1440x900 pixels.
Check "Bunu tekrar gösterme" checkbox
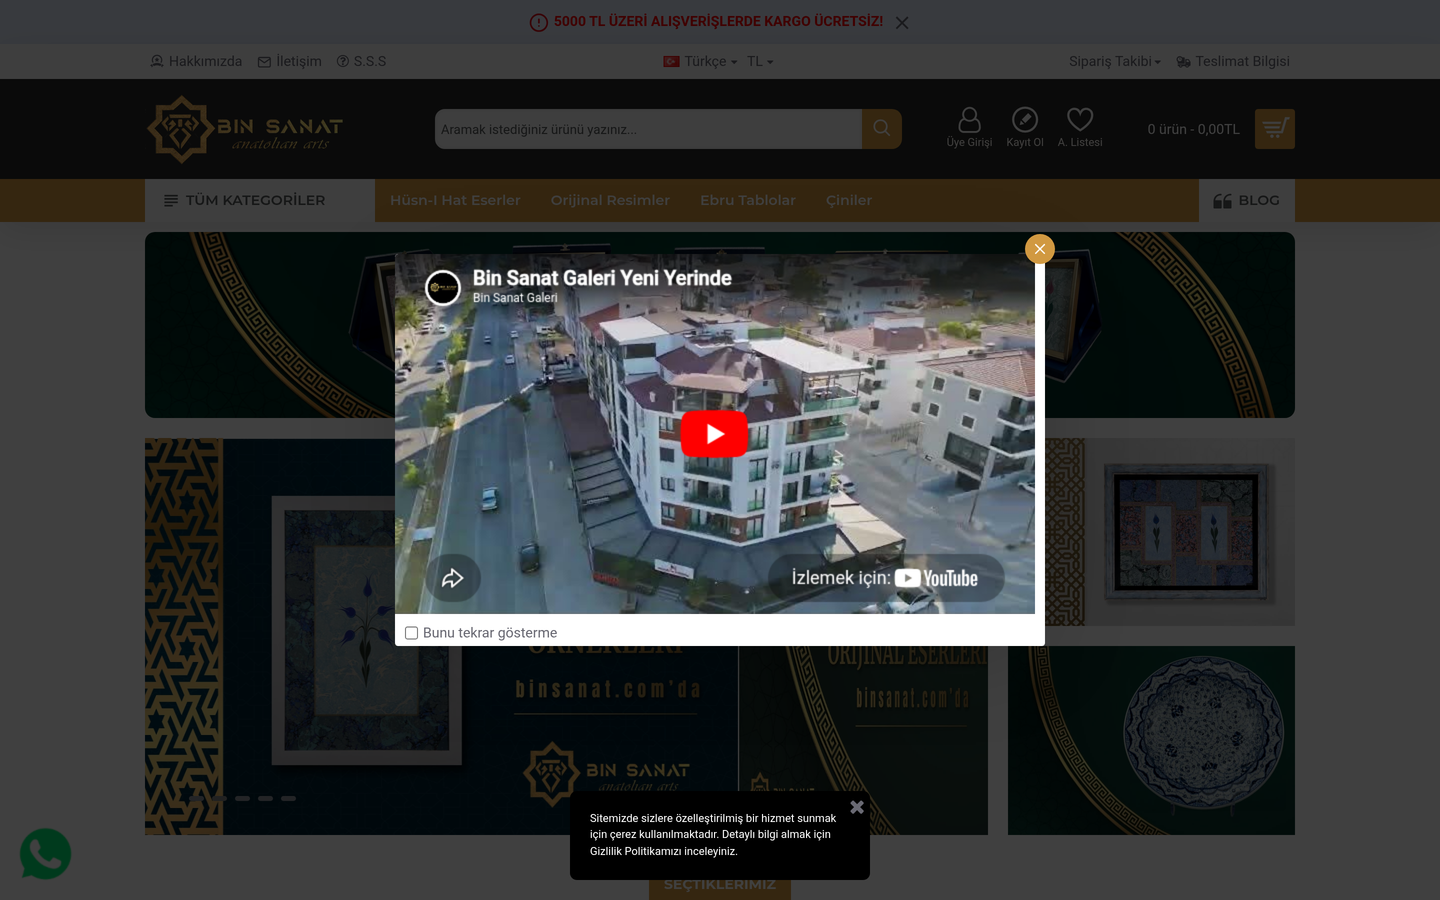click(411, 633)
